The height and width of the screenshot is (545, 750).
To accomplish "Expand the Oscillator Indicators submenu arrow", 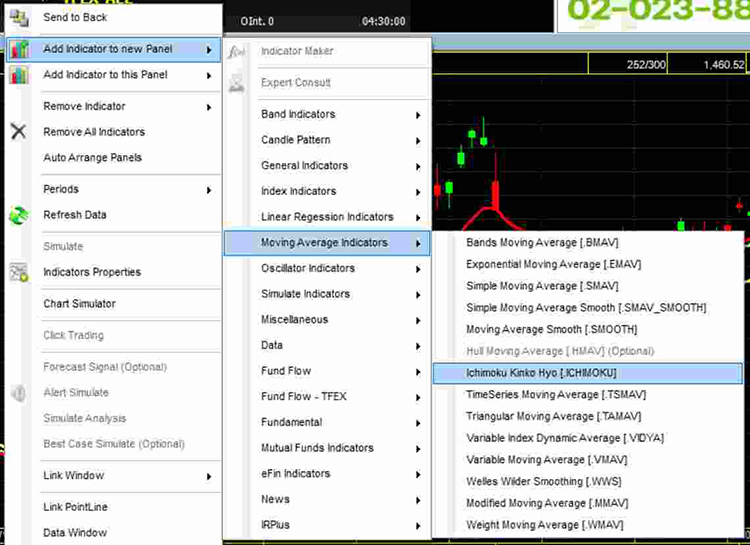I will coord(417,269).
